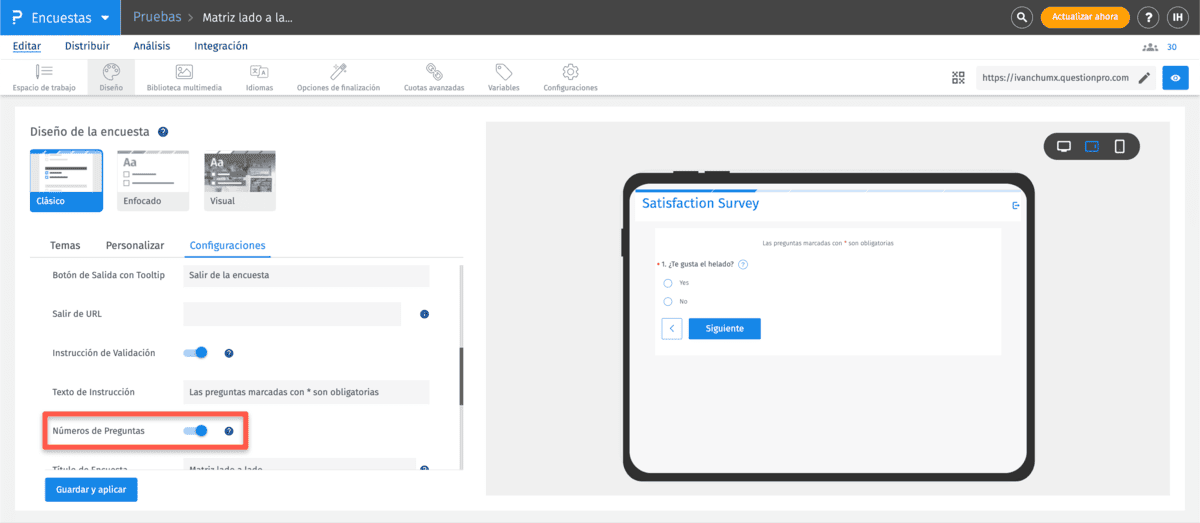
Task: Click the back arrow button in preview
Action: point(672,328)
